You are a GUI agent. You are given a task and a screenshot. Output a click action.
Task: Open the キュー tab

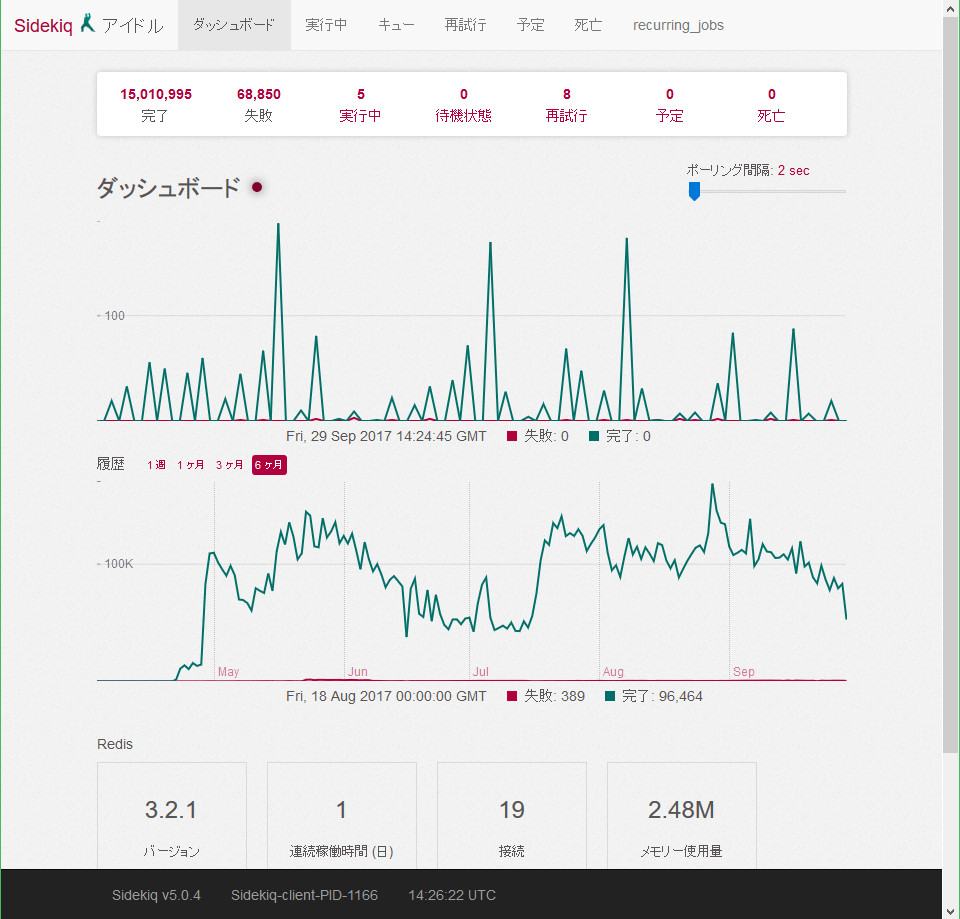point(396,25)
